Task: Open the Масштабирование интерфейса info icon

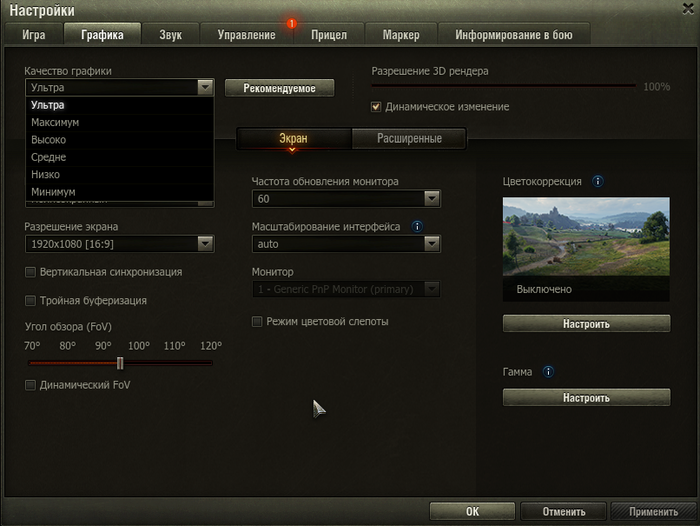Action: (417, 226)
